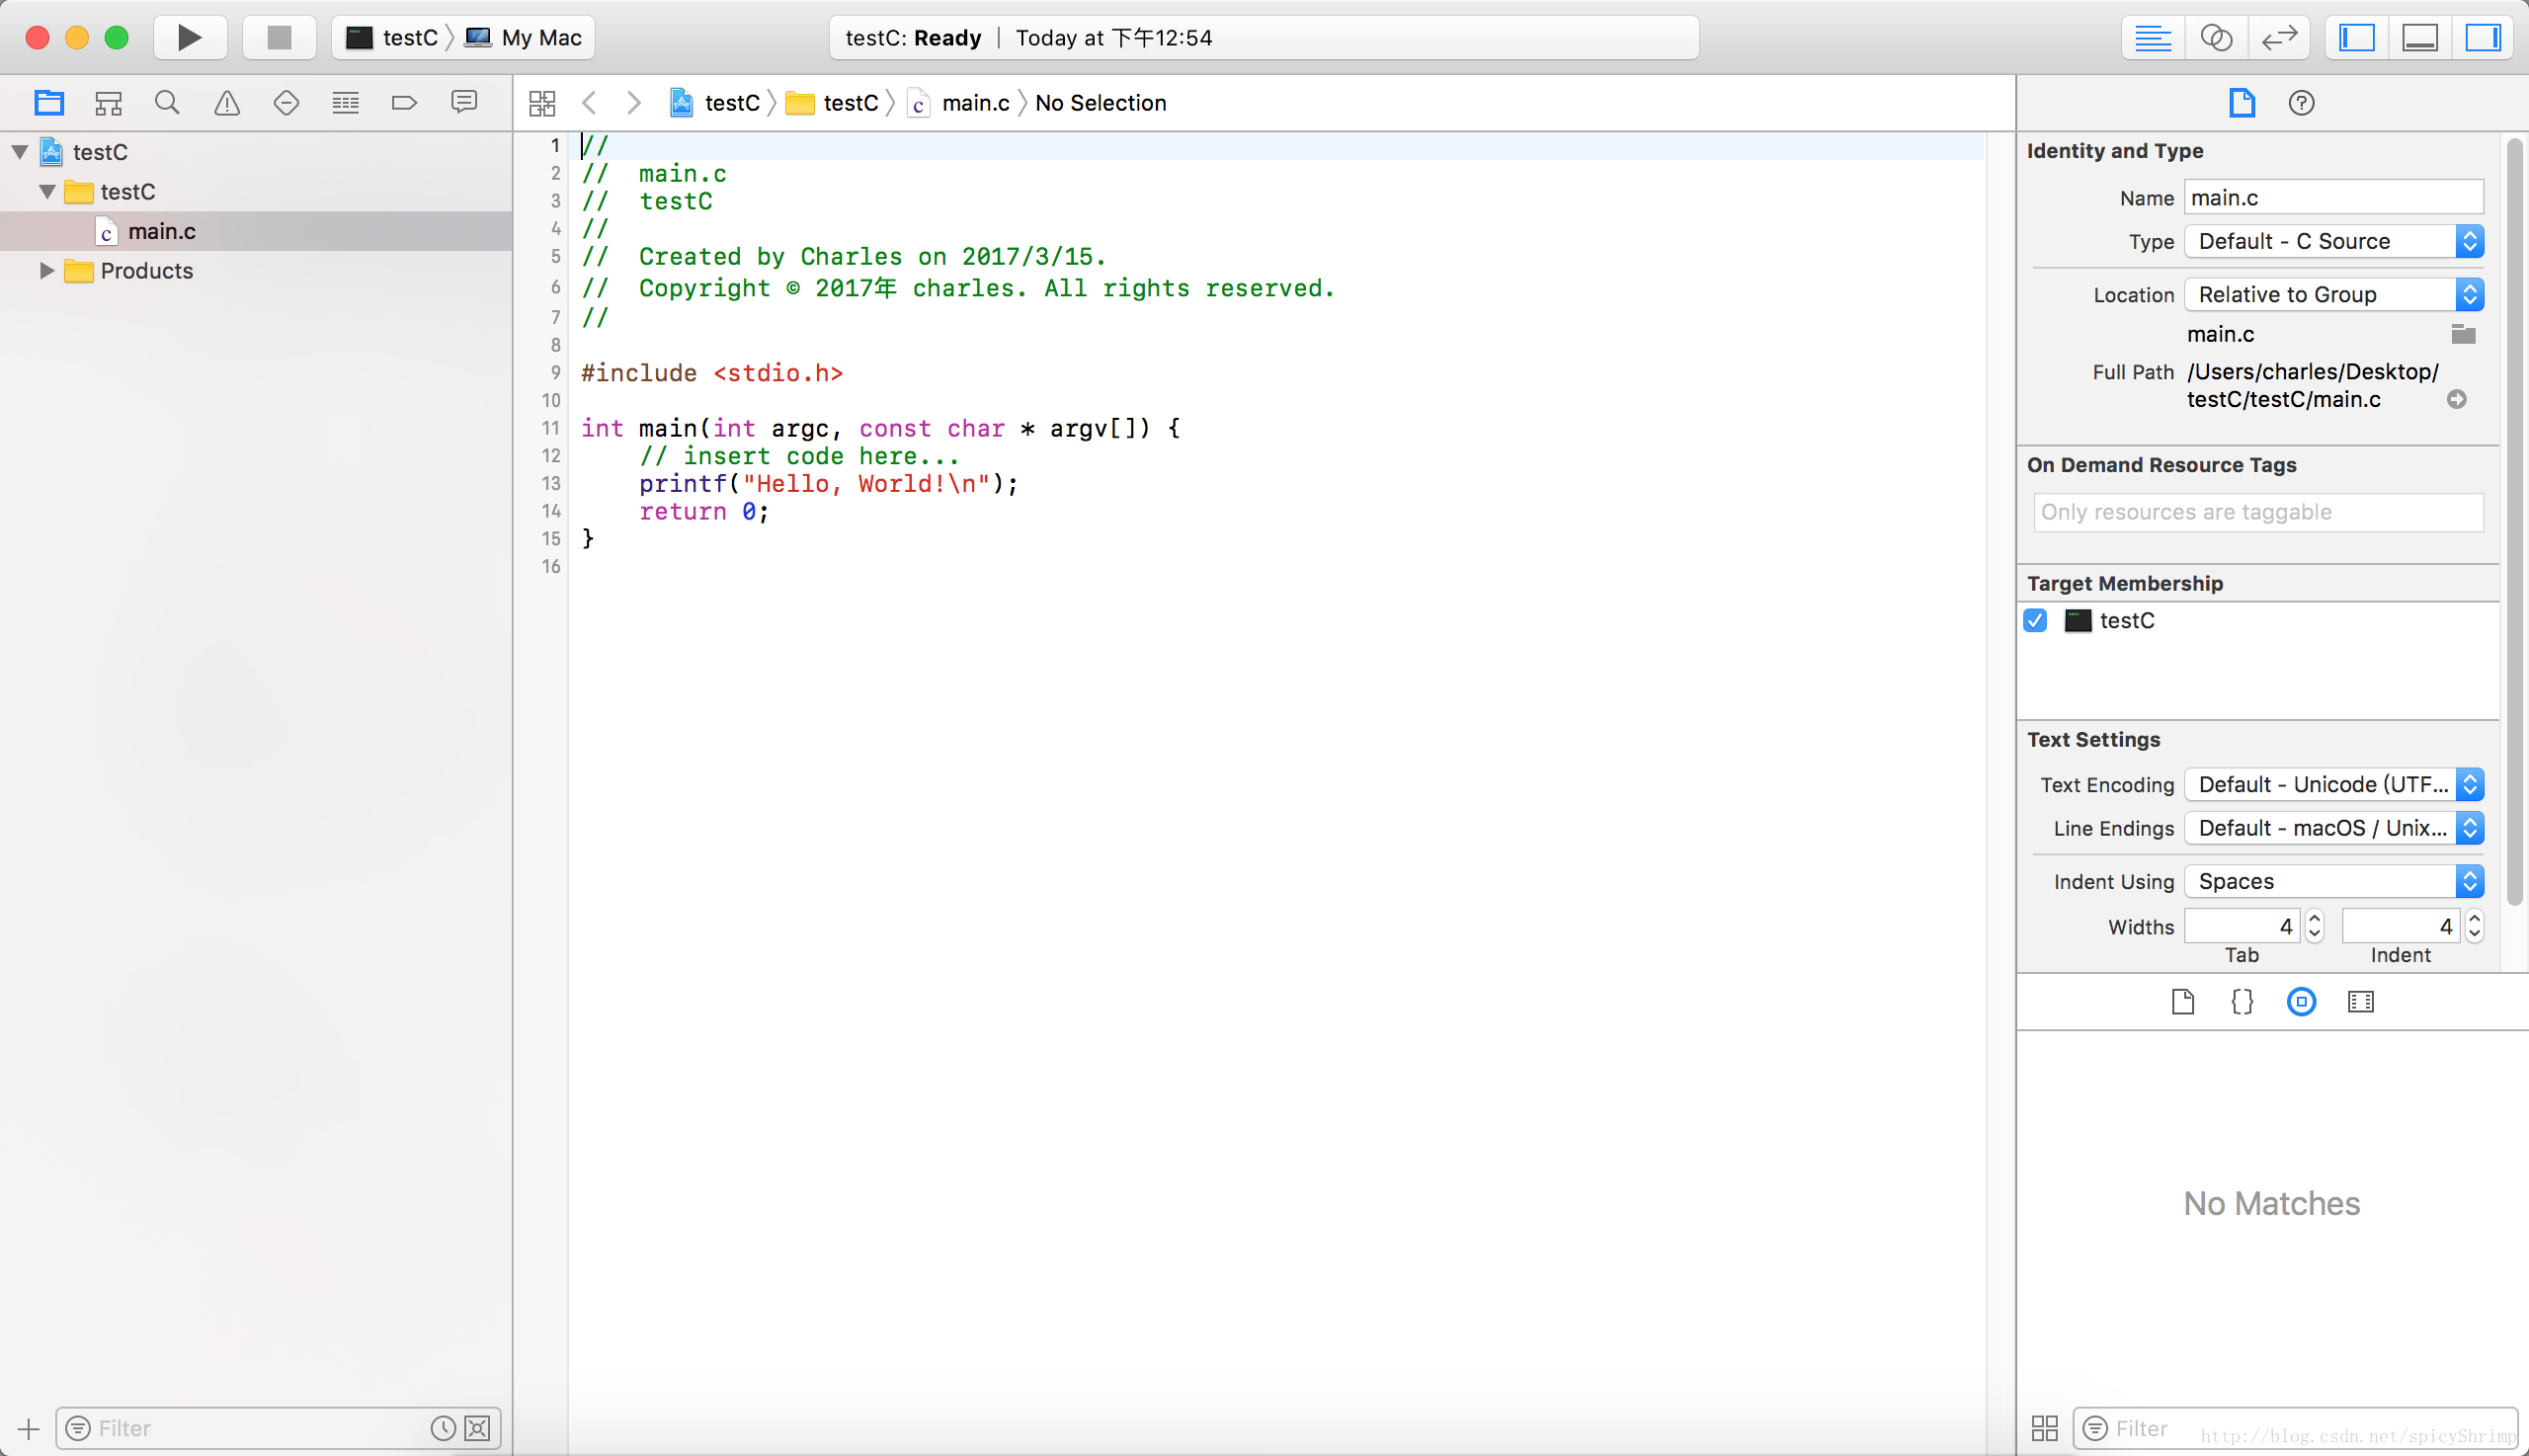Image resolution: width=2529 pixels, height=1456 pixels.
Task: Reveal full path in Finder arrow
Action: point(2456,400)
